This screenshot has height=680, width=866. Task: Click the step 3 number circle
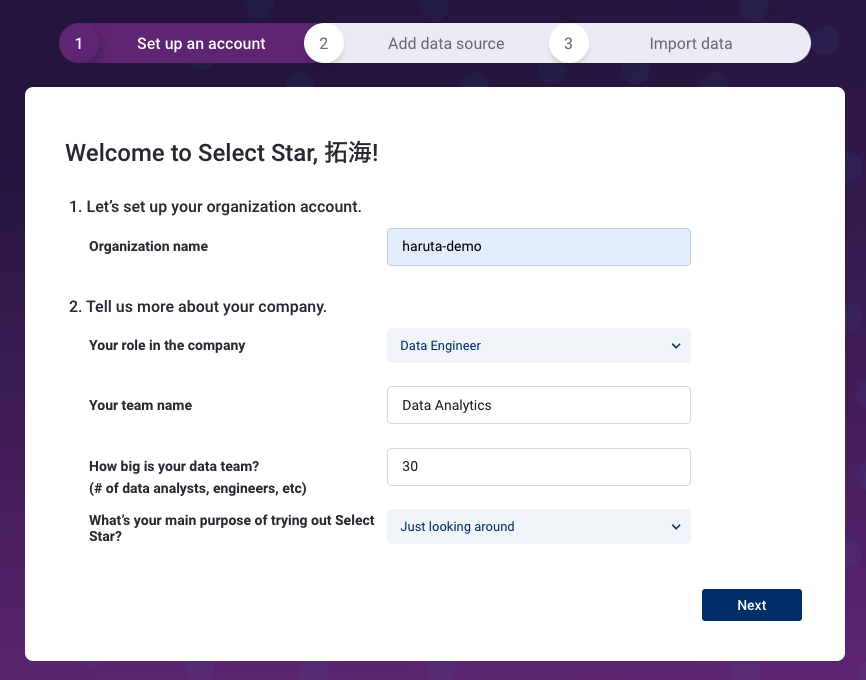point(568,43)
